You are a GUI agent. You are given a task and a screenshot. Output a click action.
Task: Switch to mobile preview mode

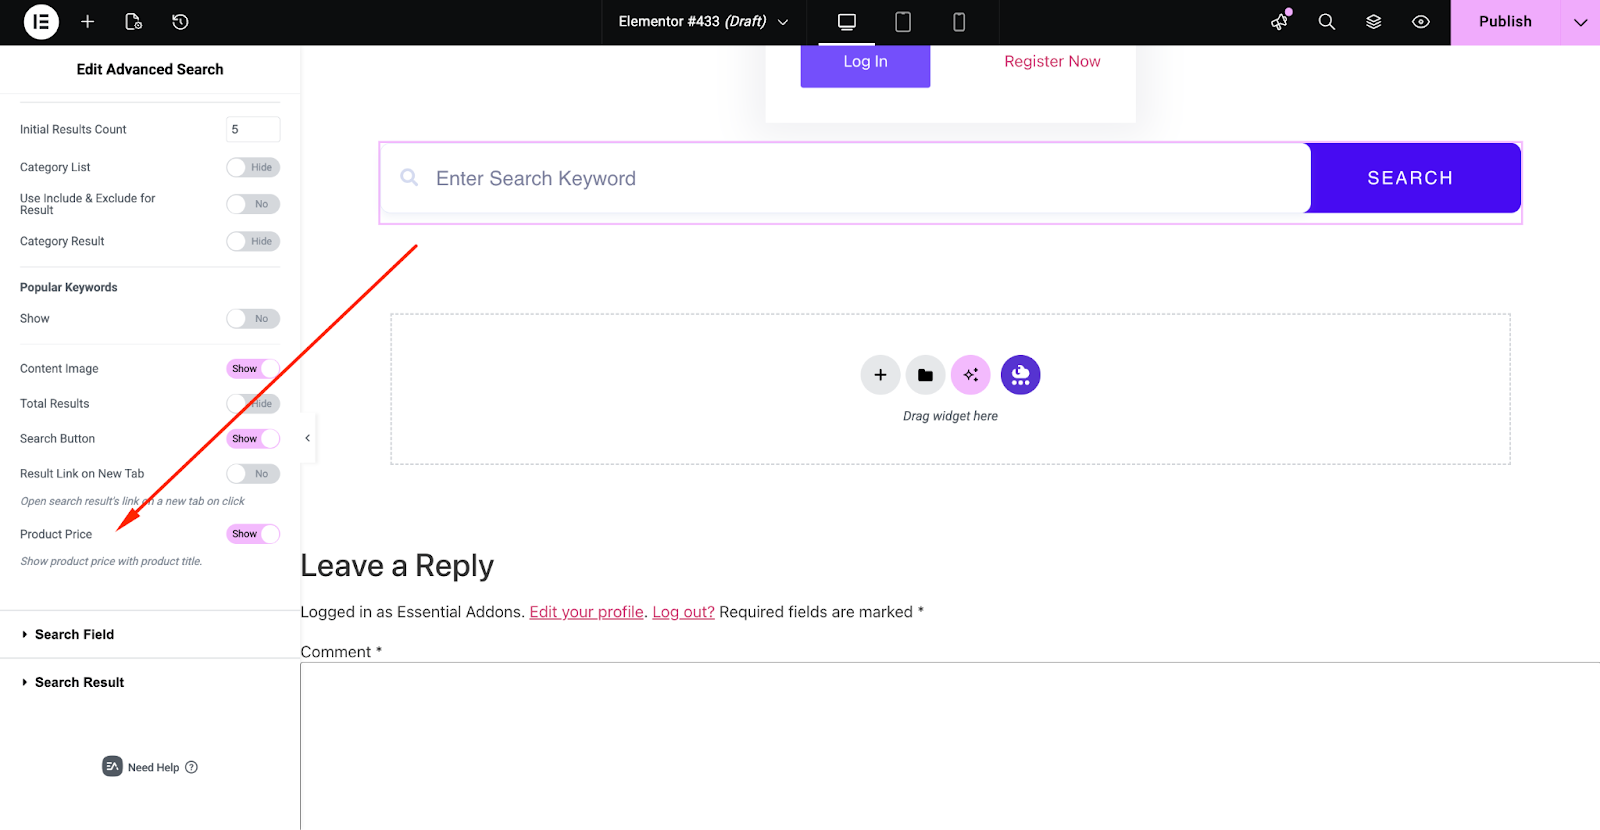tap(958, 22)
